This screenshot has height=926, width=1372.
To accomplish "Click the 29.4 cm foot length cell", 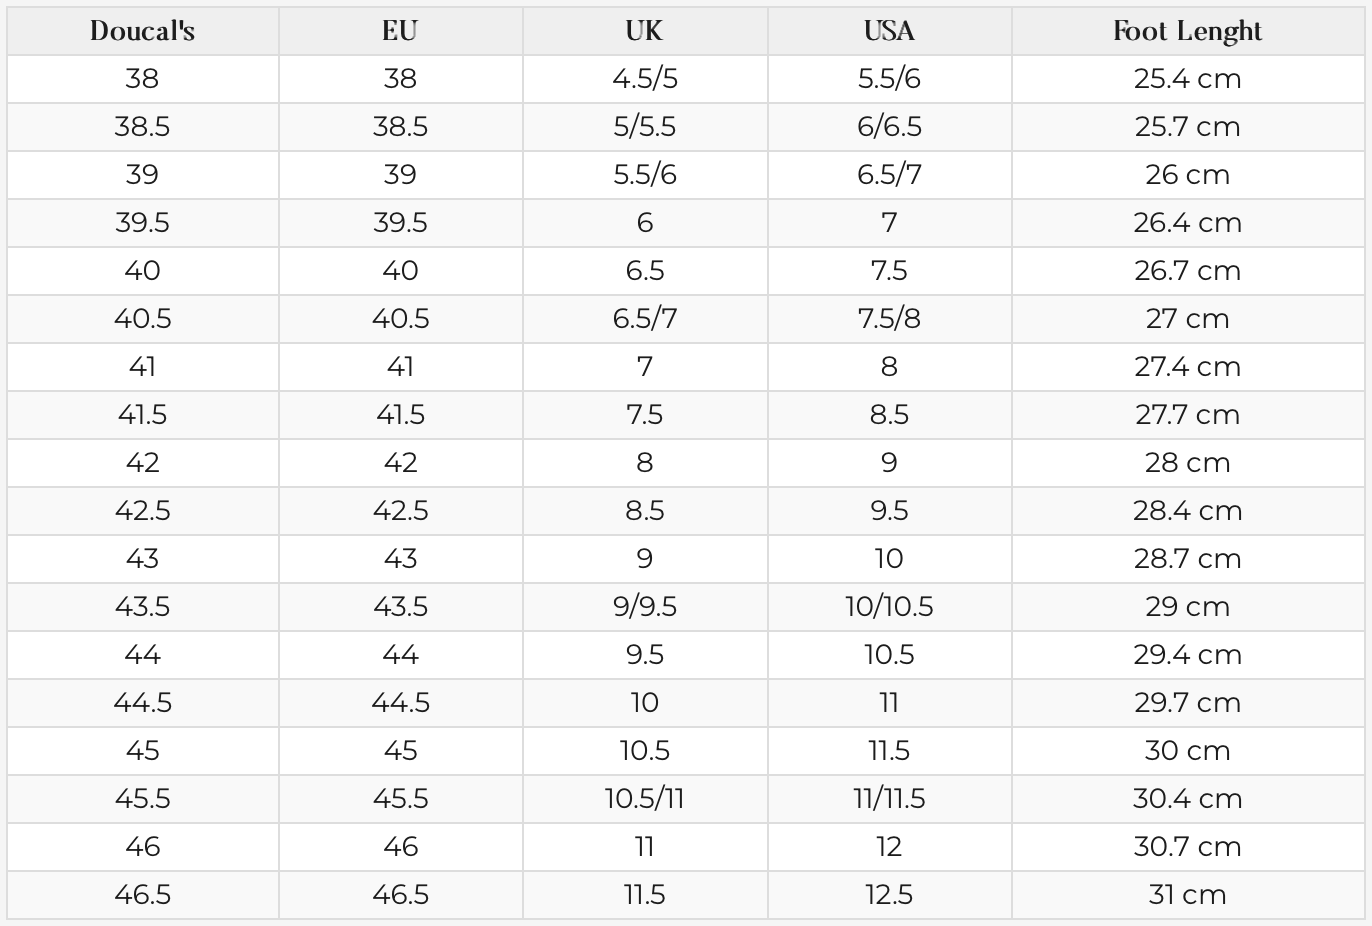I will [x=1187, y=655].
